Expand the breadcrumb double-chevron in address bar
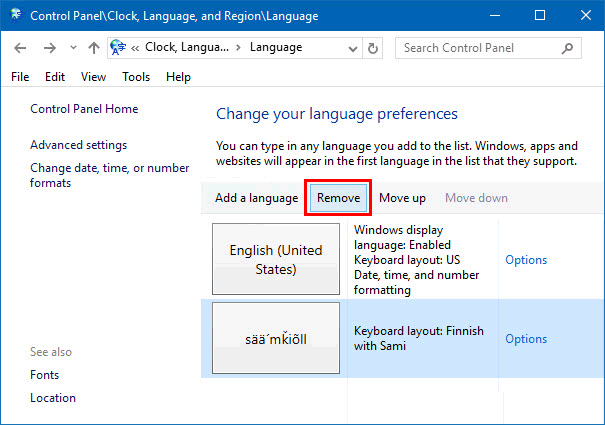 (134, 48)
